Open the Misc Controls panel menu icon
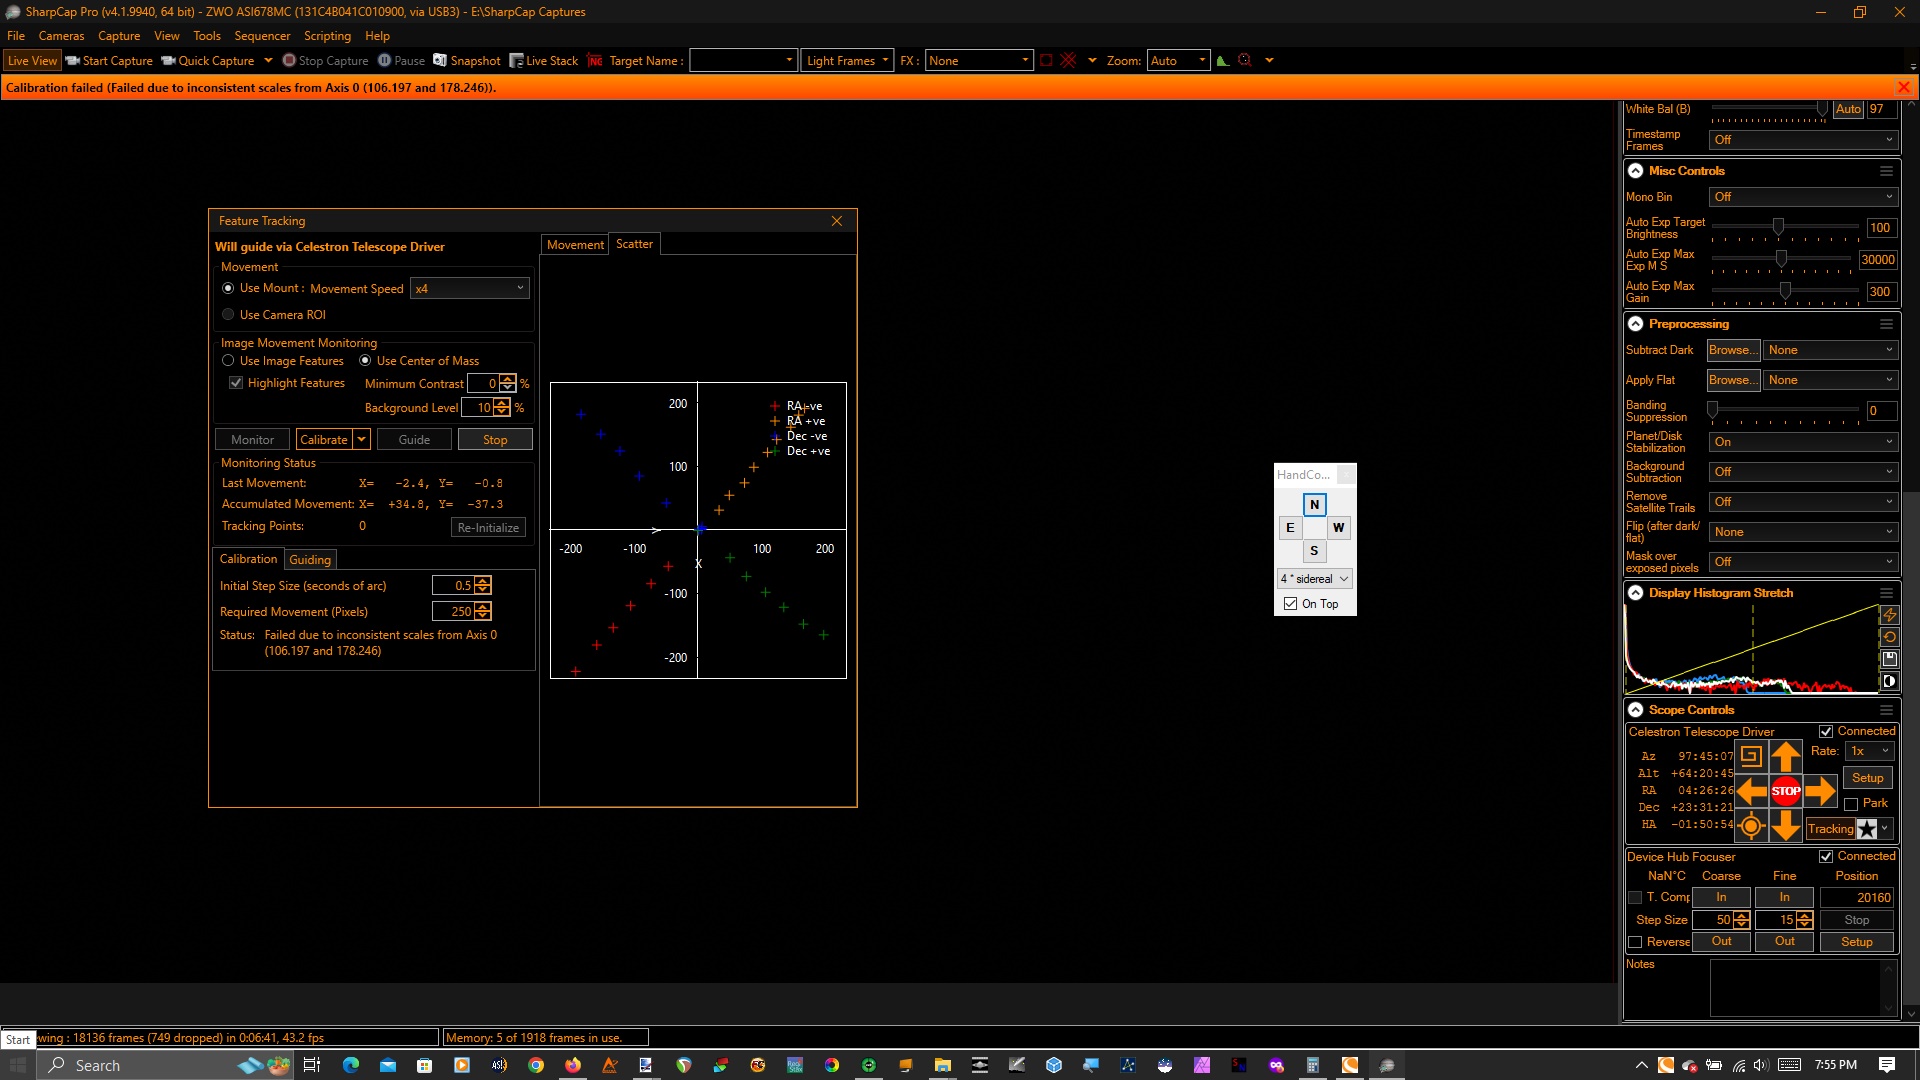Screen dimensions: 1920x1080 point(1886,171)
